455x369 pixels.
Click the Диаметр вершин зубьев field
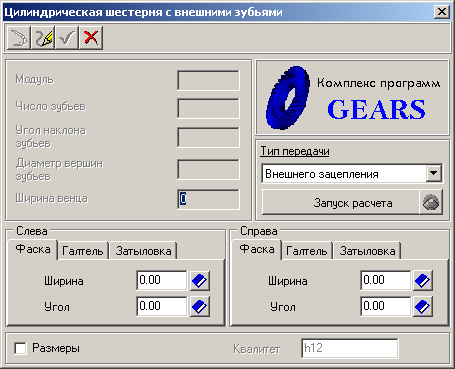pos(208,170)
